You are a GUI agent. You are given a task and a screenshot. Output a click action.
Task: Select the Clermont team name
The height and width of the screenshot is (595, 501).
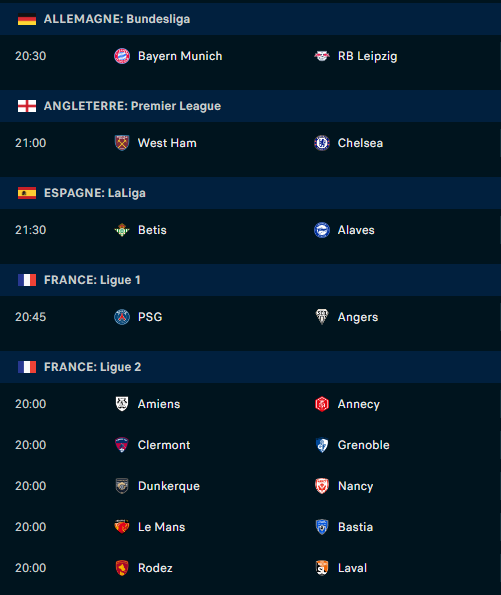164,445
